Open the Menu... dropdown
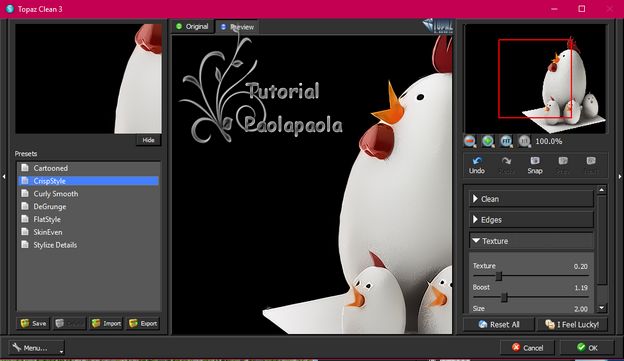 [x=36, y=348]
